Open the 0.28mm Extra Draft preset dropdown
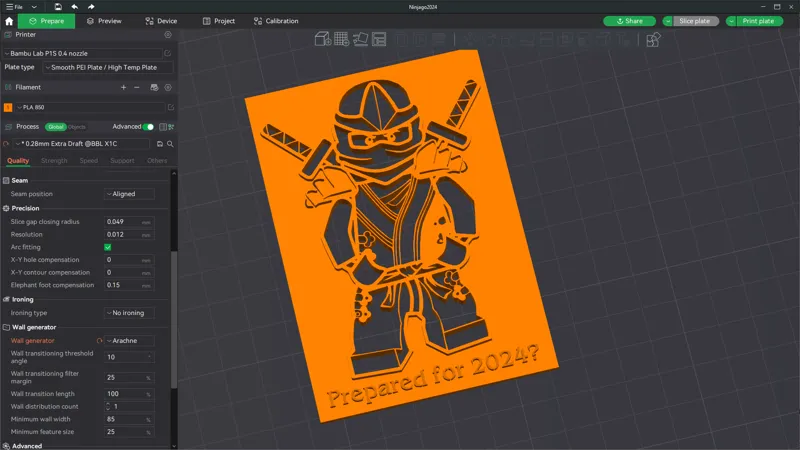The height and width of the screenshot is (450, 800). (82, 144)
